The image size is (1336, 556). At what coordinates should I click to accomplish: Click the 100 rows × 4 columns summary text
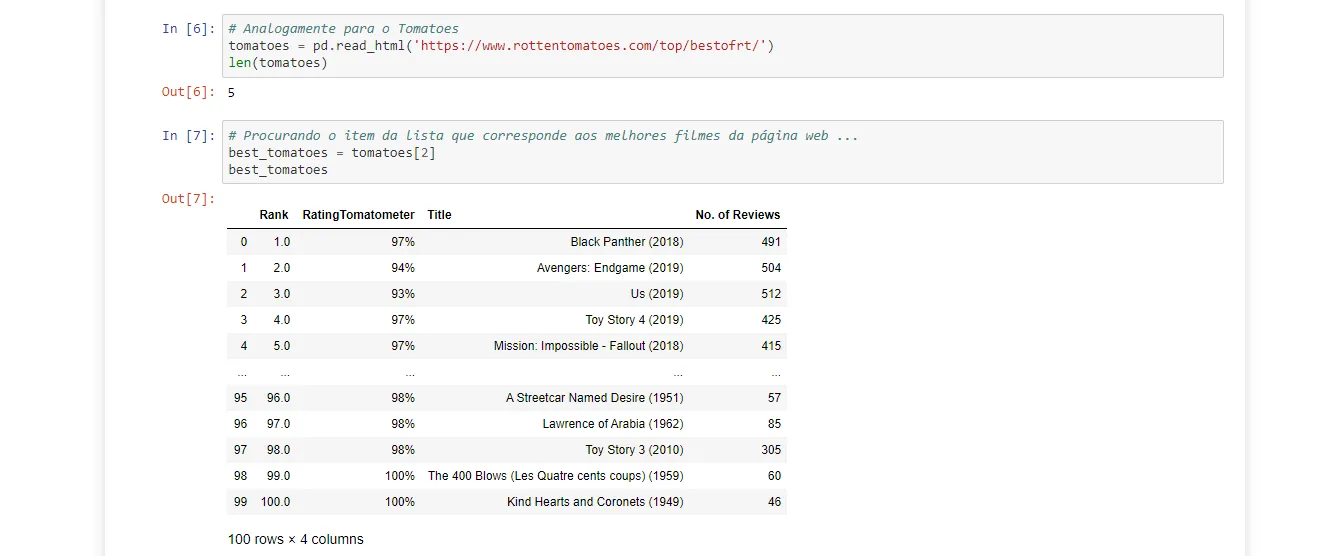(296, 539)
